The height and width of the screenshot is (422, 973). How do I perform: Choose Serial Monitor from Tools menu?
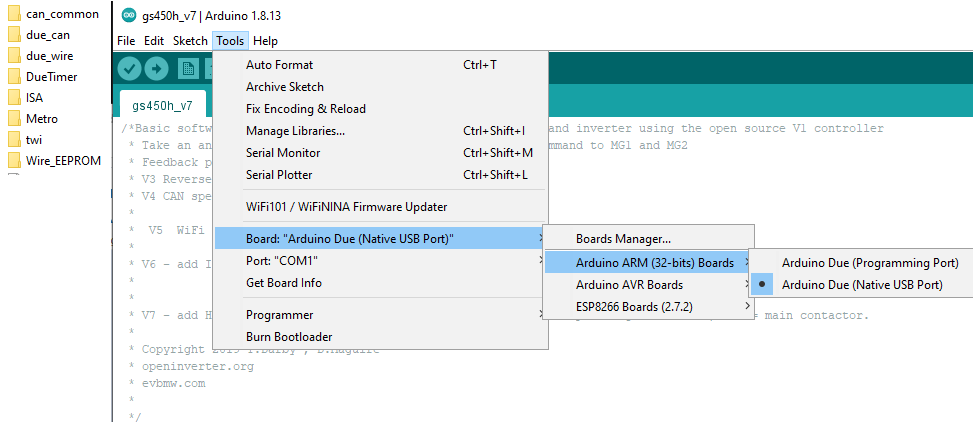point(283,153)
